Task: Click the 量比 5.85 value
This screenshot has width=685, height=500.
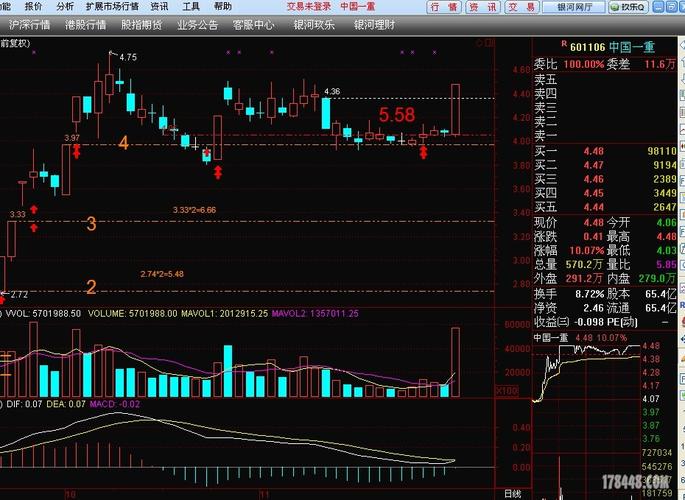Action: tap(666, 265)
